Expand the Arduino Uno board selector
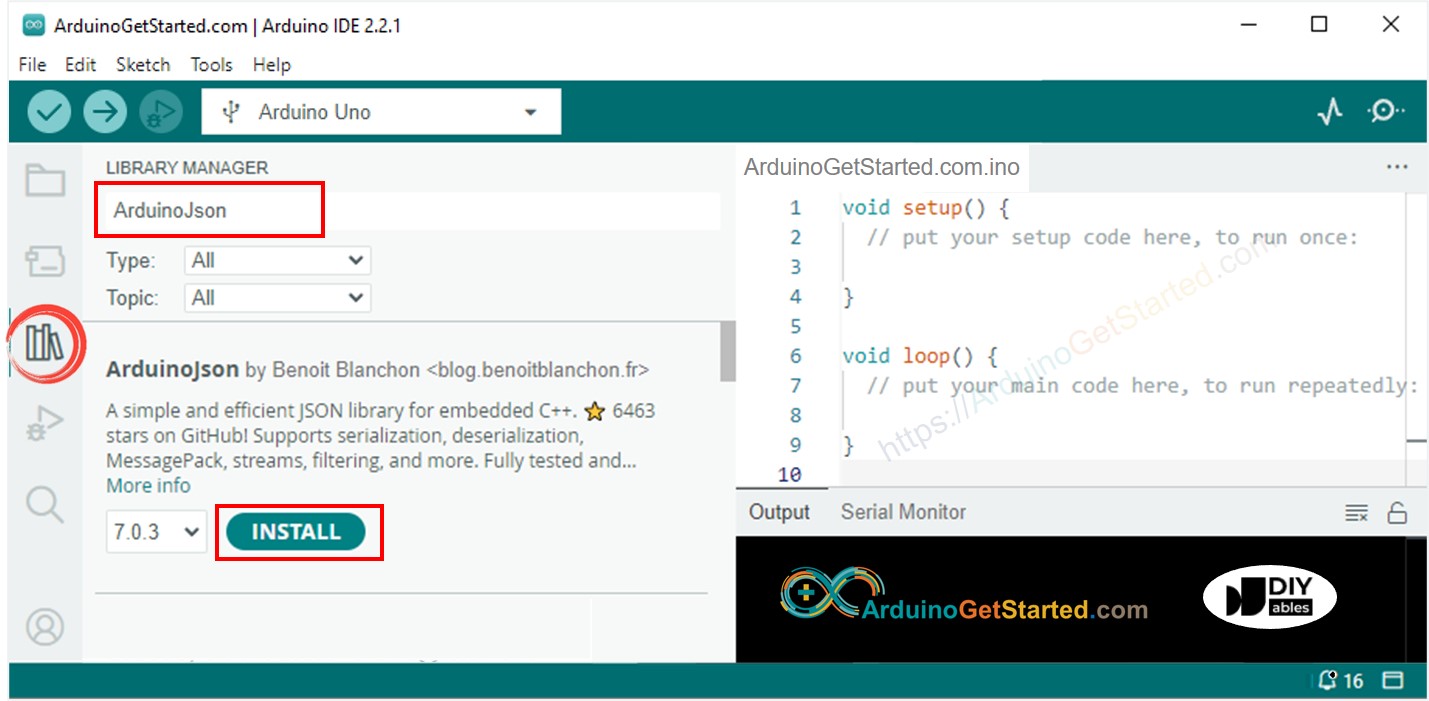 coord(380,111)
